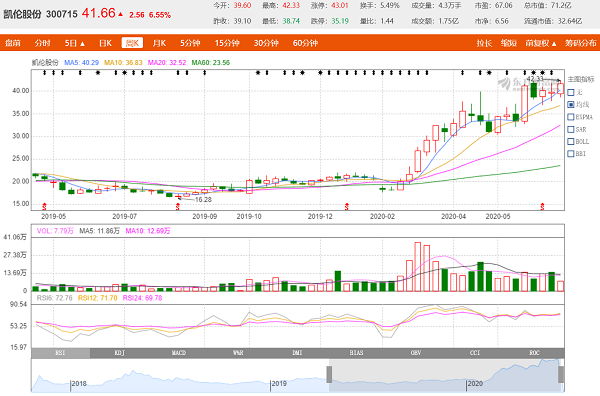600x396 pixels.
Task: Click the 2019 marker in the overview timeline
Action: 279,383
